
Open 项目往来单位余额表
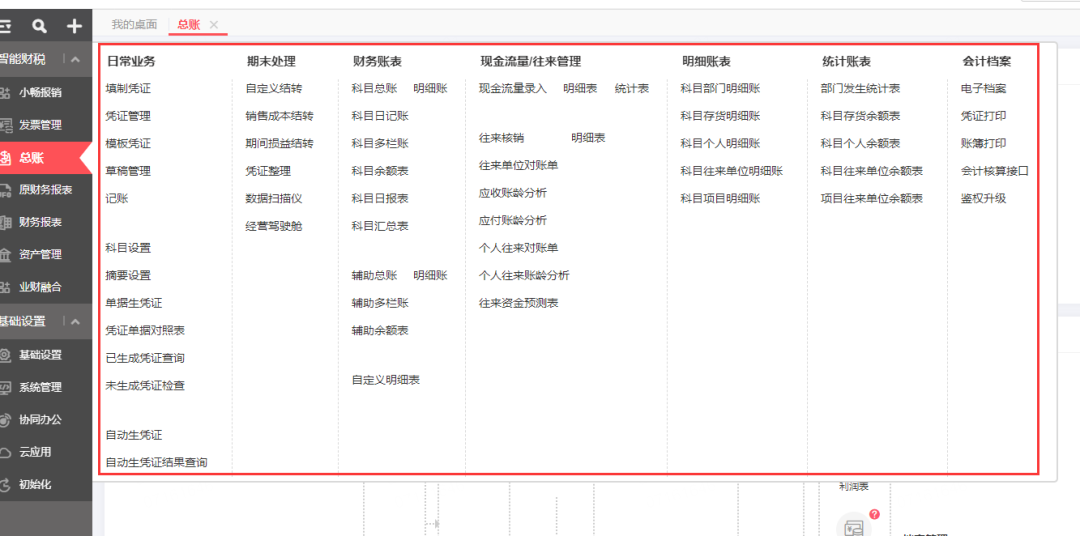[872, 198]
